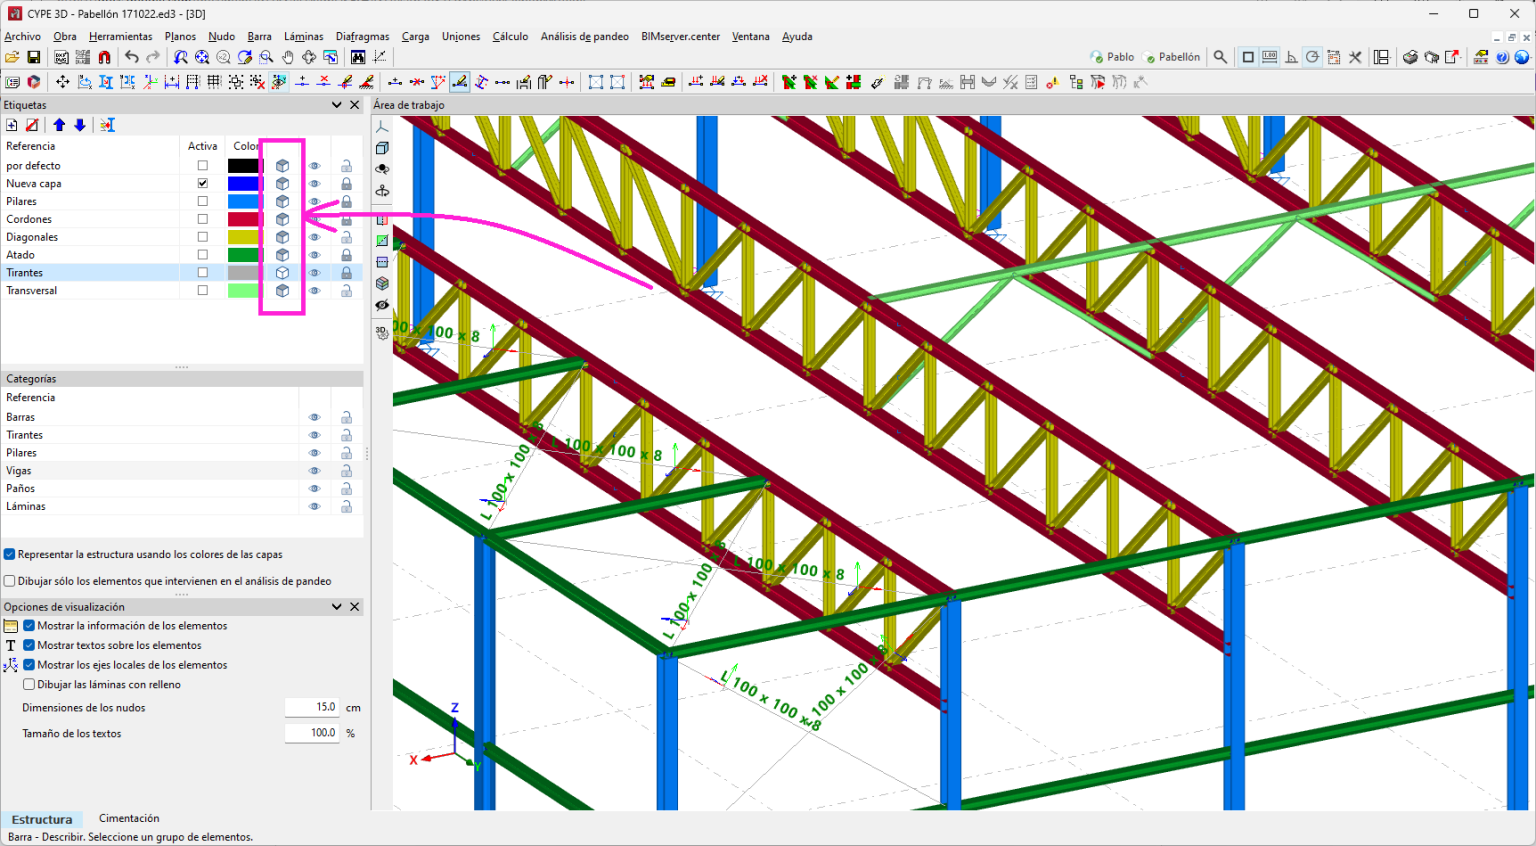
Task: Collapse the Etiquetas panel chevron
Action: (337, 105)
